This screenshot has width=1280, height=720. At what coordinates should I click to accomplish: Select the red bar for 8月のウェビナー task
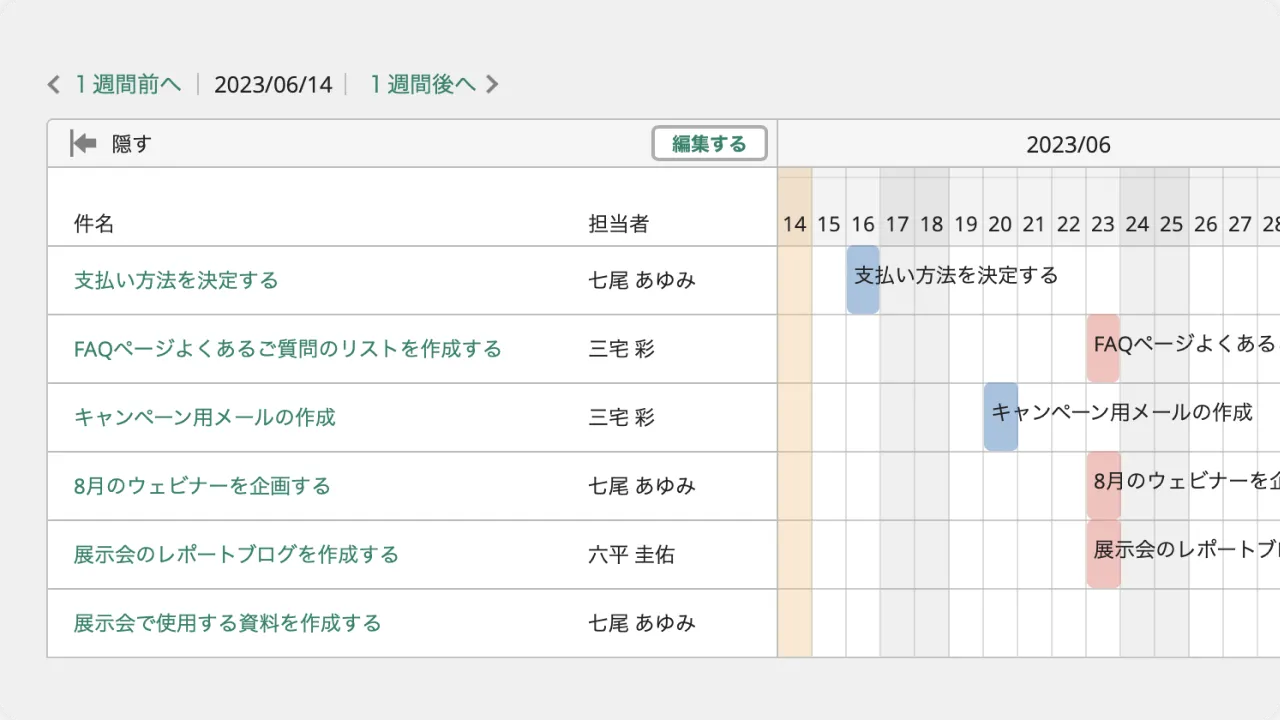(1103, 486)
